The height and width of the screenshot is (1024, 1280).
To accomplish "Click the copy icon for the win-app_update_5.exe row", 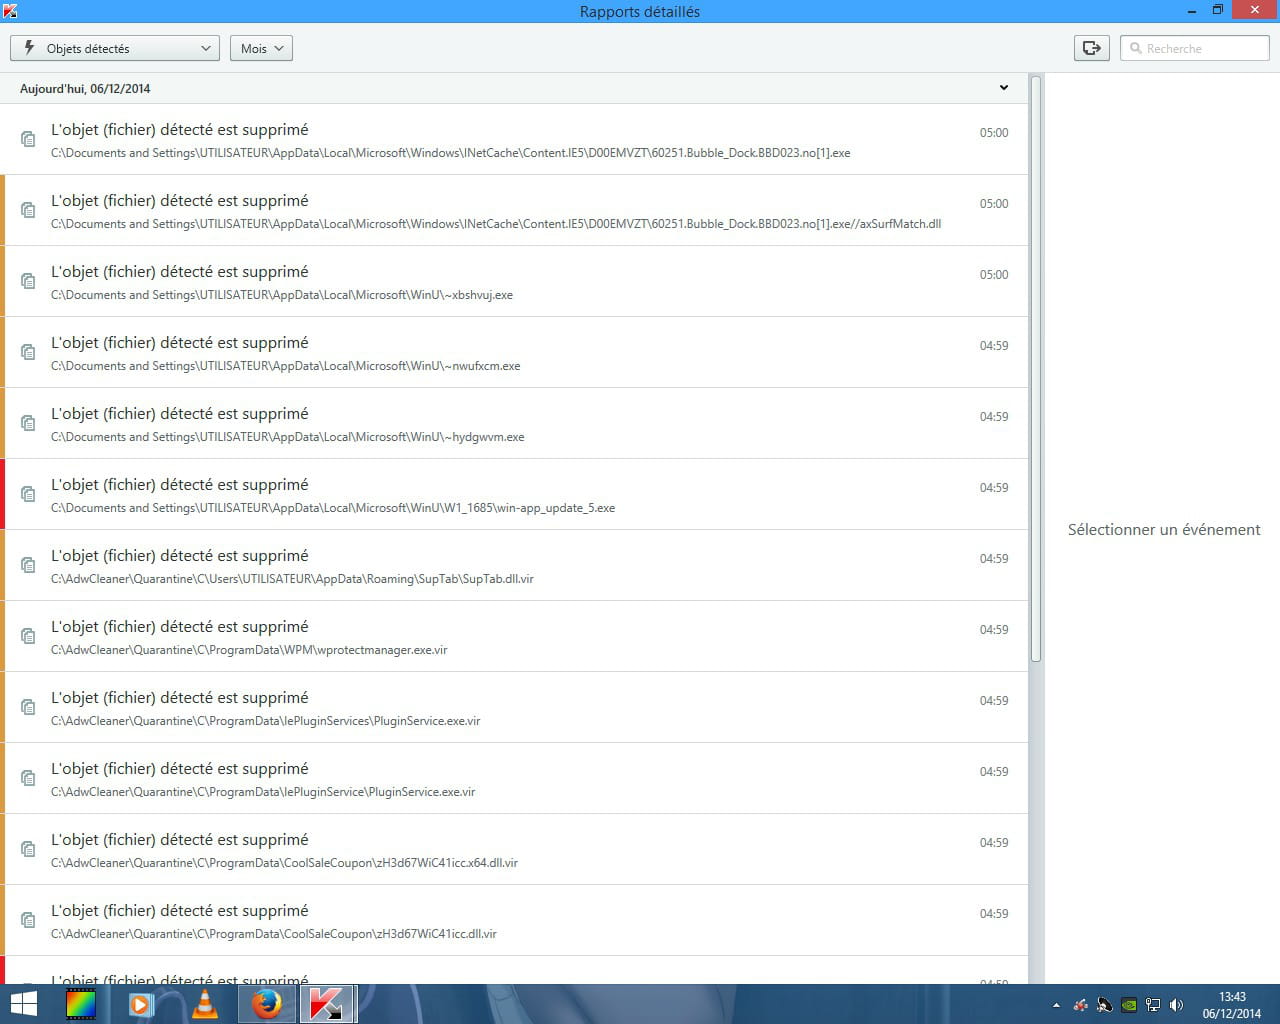I will 28,494.
